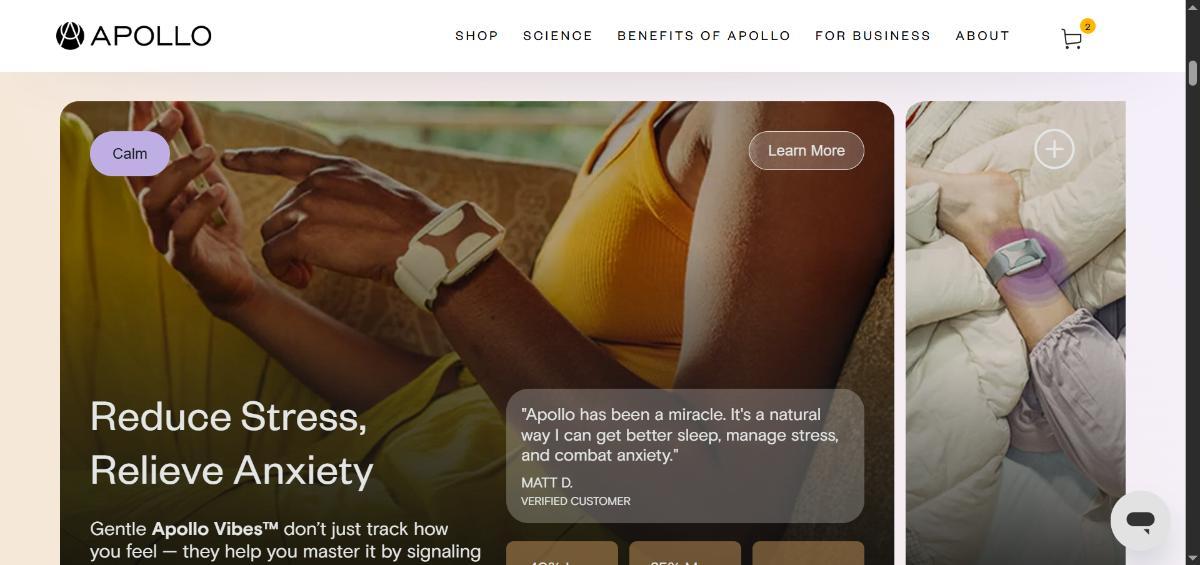This screenshot has width=1200, height=565.
Task: Select the Calm tag pill
Action: coord(130,153)
